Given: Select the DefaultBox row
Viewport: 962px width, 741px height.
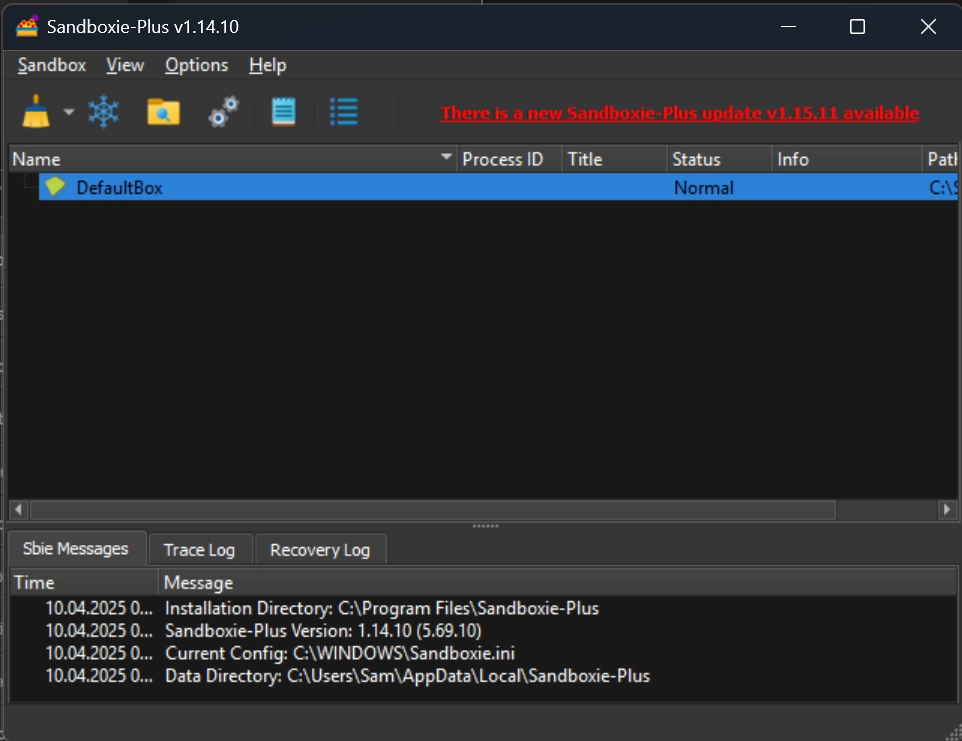Looking at the screenshot, I should [498, 187].
